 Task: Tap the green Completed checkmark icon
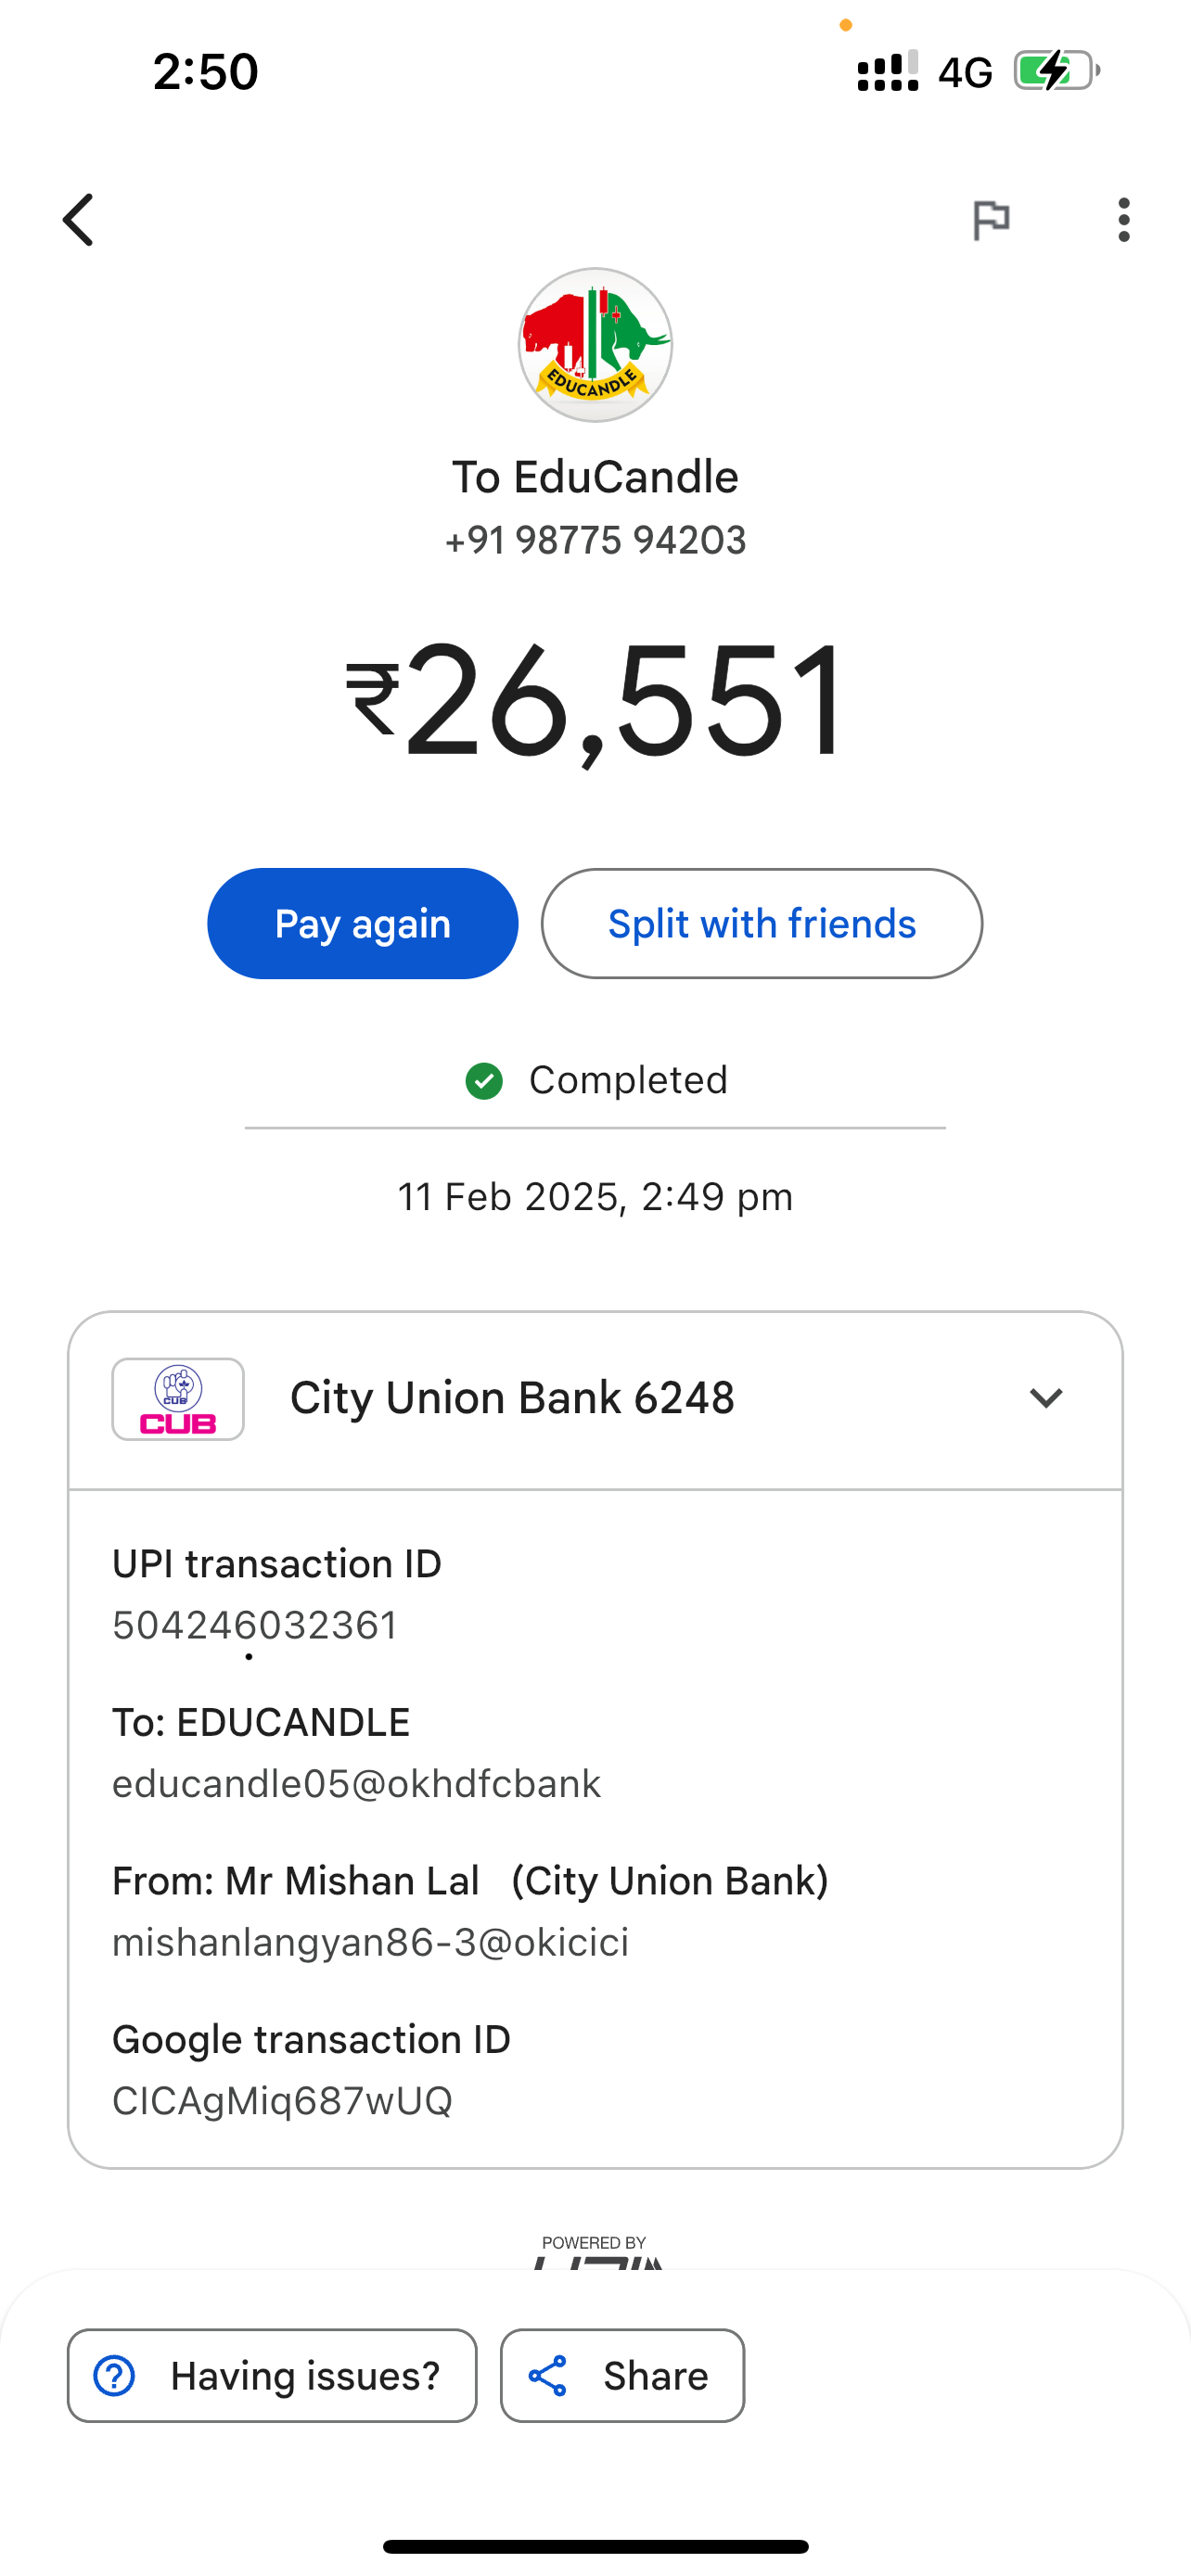pyautogui.click(x=484, y=1081)
